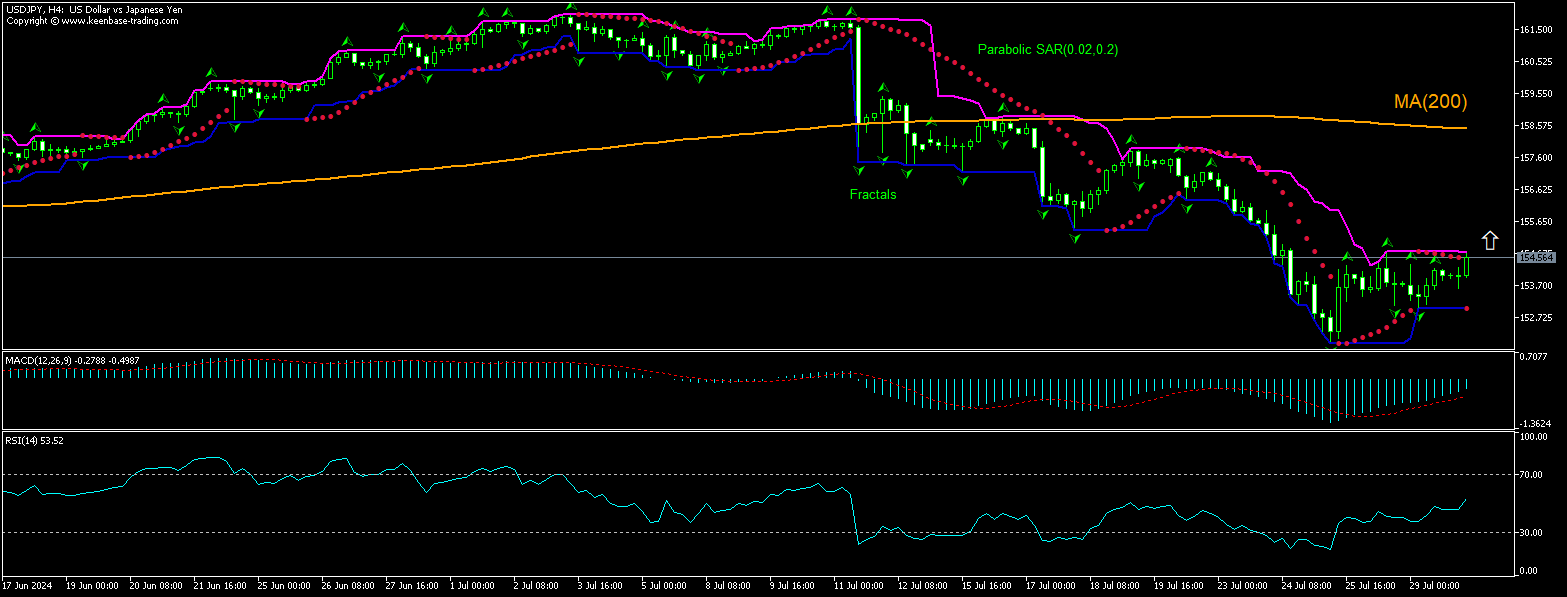Screen dimensions: 1567x597
Task: Click the white up arrow signal icon
Action: (1490, 240)
